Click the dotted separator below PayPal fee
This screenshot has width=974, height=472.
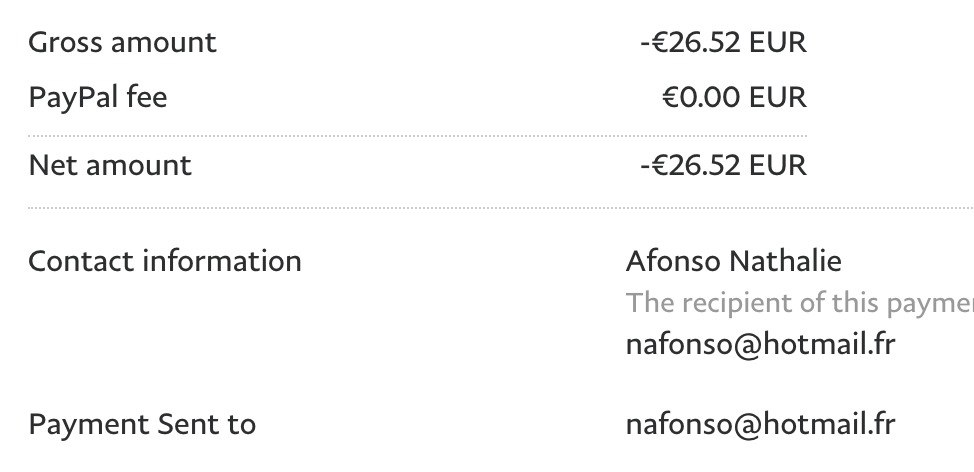tap(417, 135)
